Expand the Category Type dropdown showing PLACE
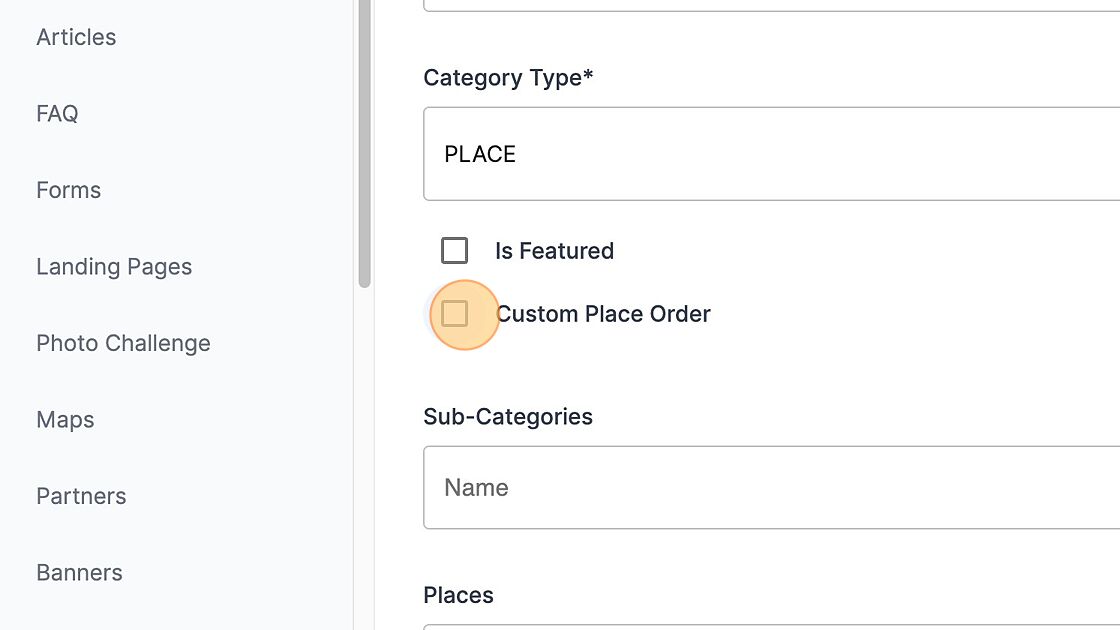 coord(770,154)
